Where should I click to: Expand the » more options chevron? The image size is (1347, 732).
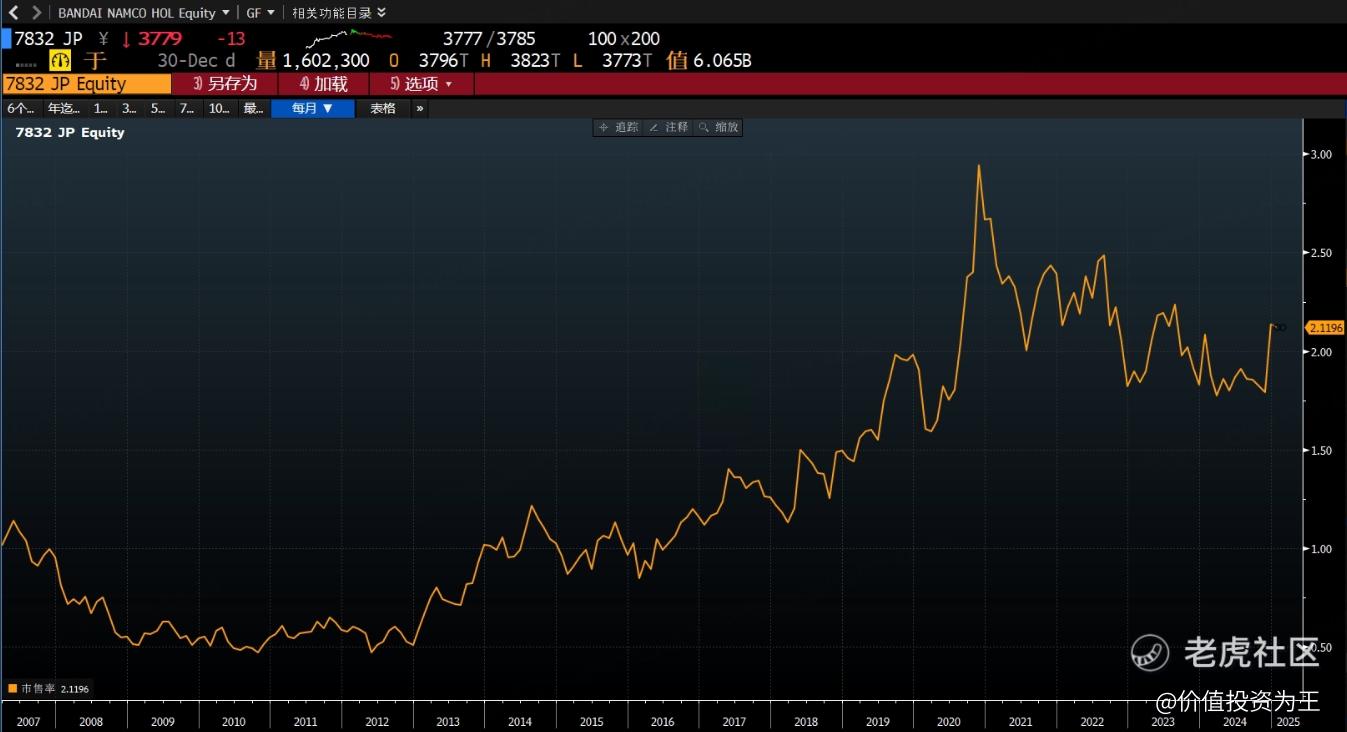tap(420, 108)
